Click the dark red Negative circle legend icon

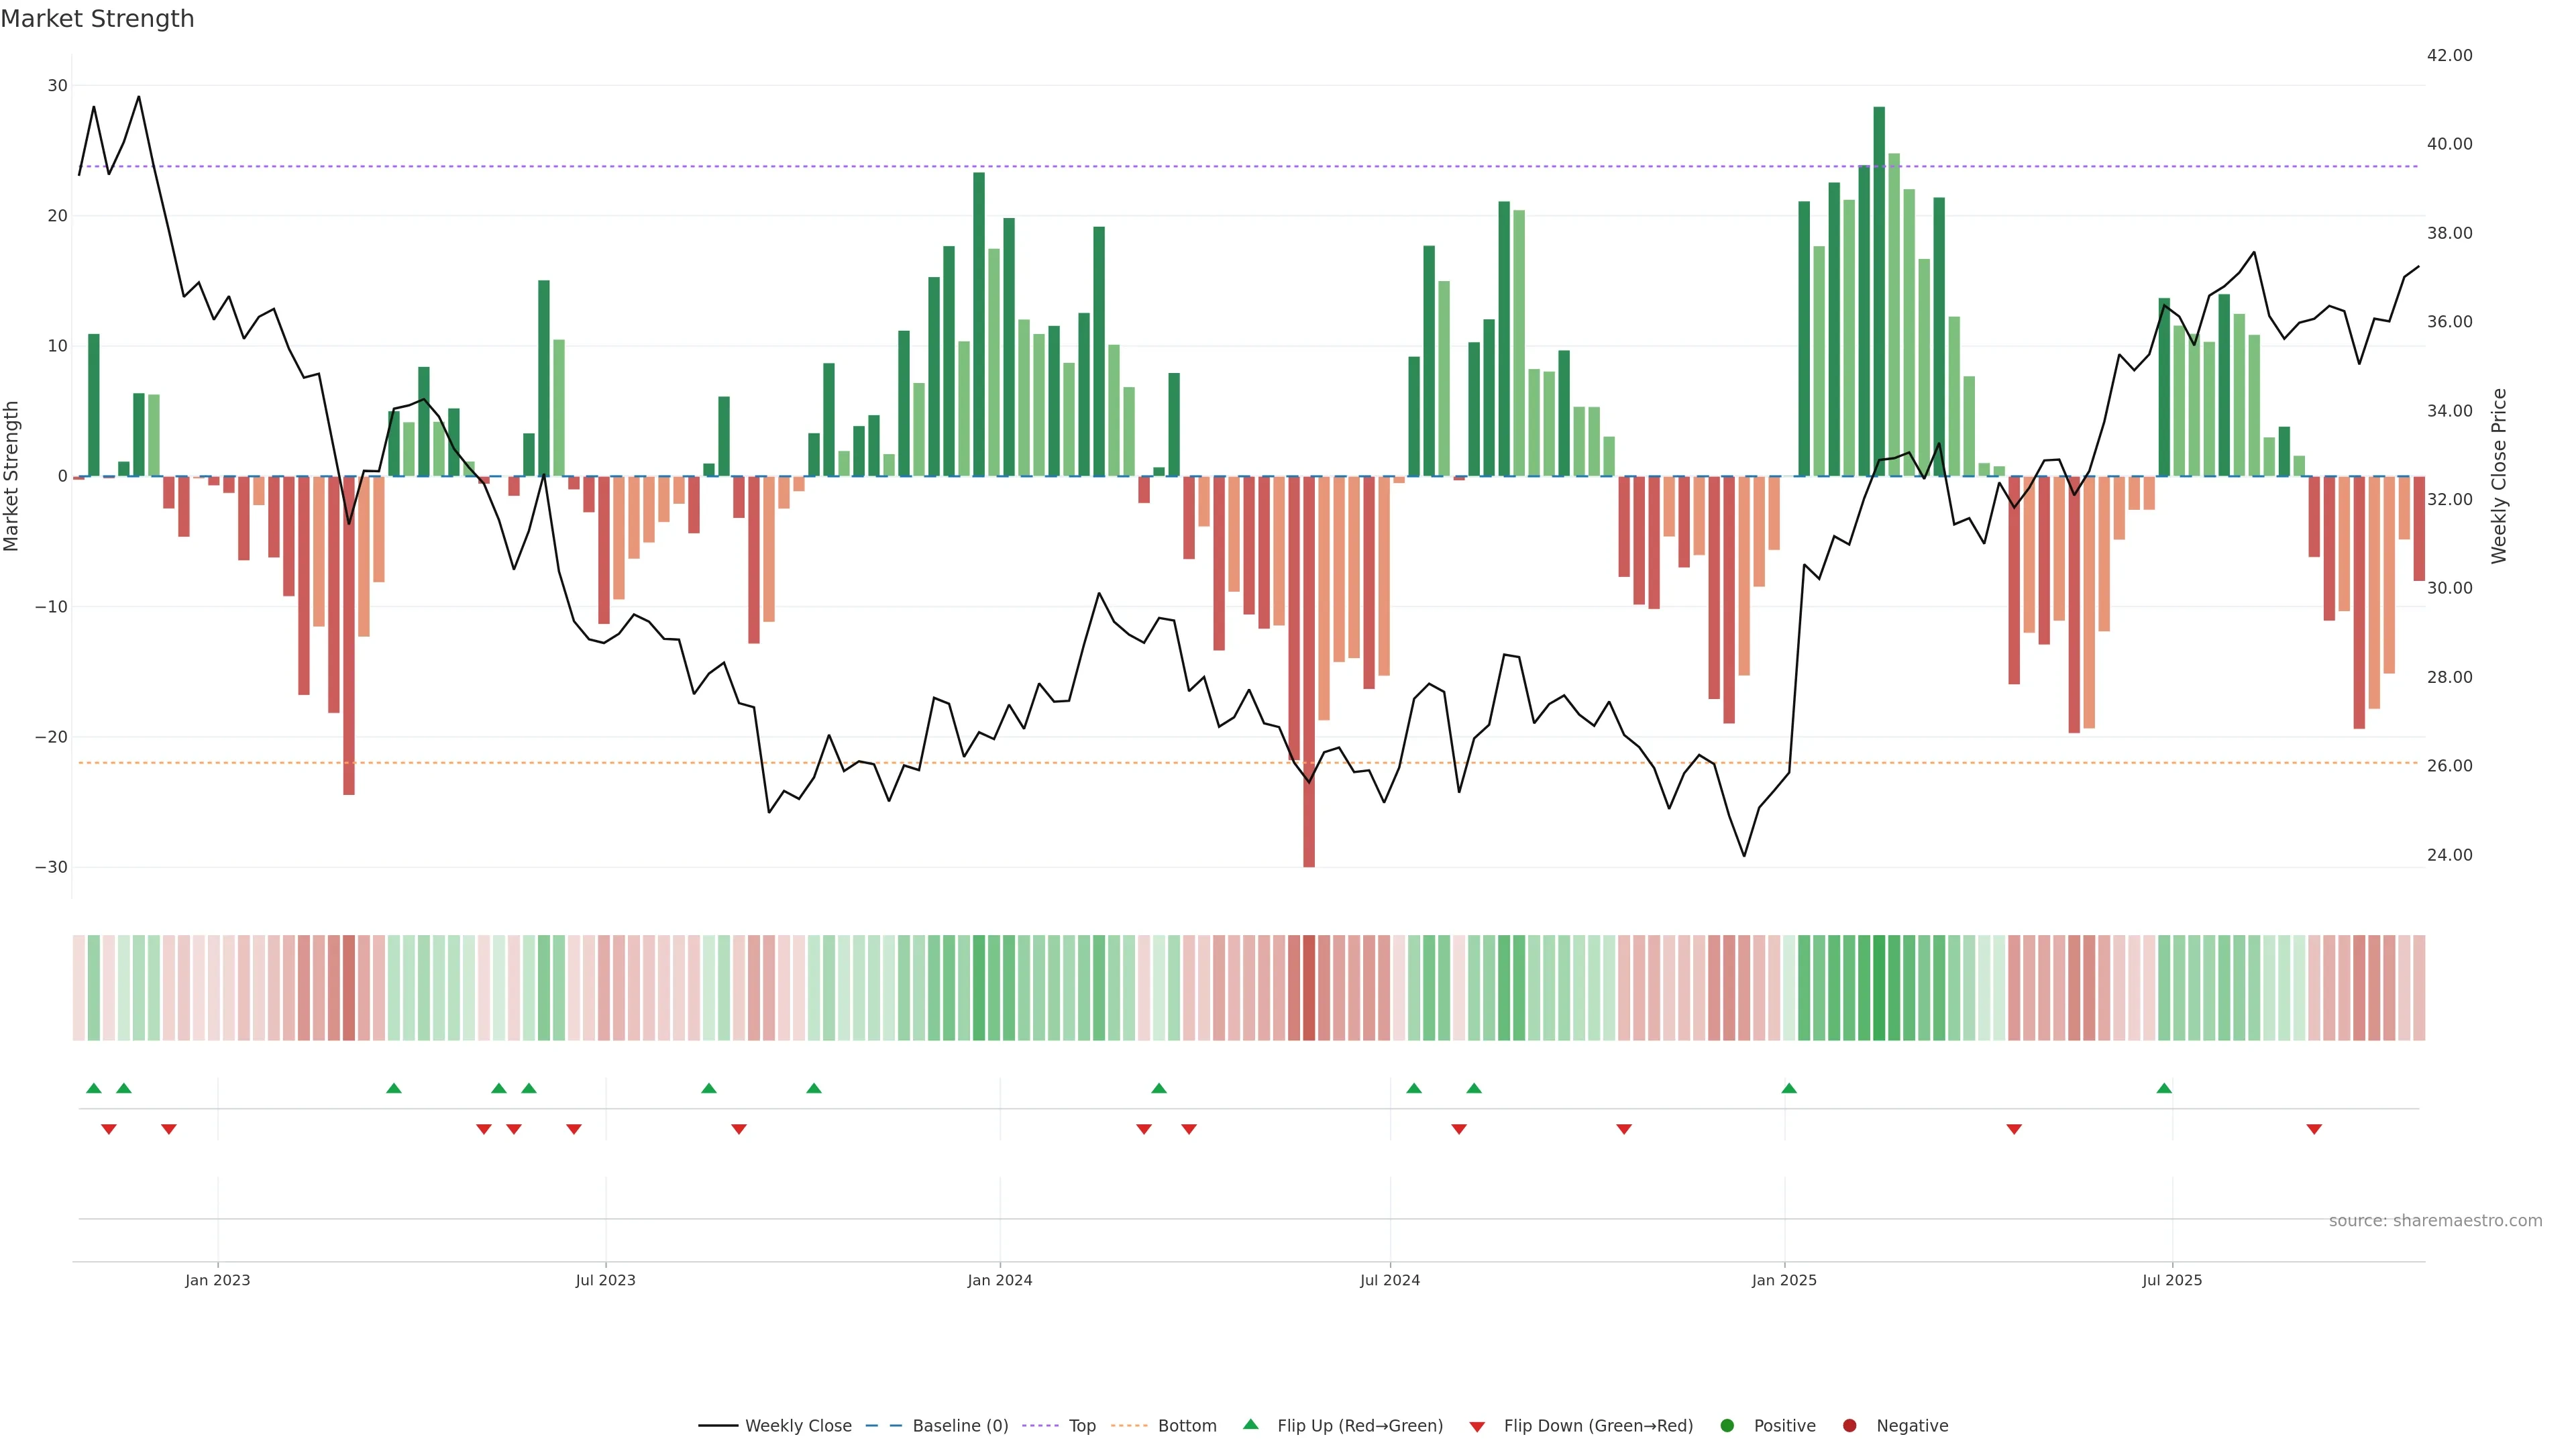click(x=1849, y=1425)
